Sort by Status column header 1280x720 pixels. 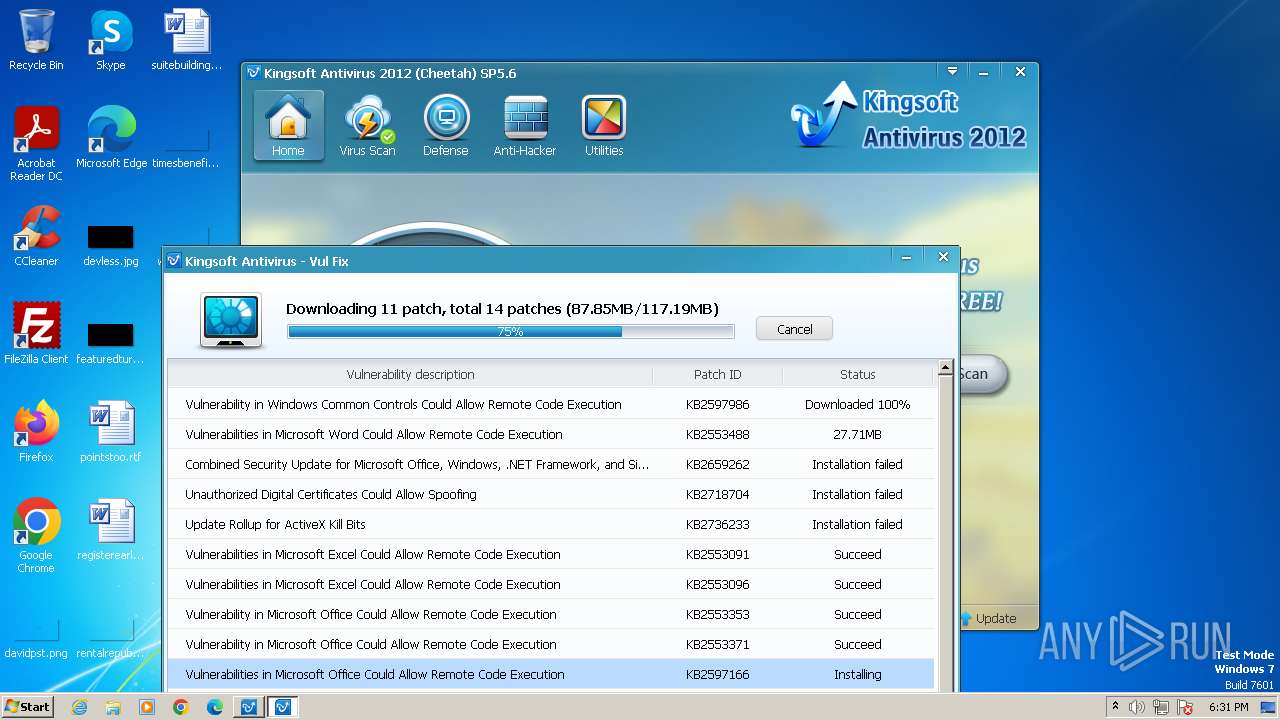pyautogui.click(x=858, y=374)
